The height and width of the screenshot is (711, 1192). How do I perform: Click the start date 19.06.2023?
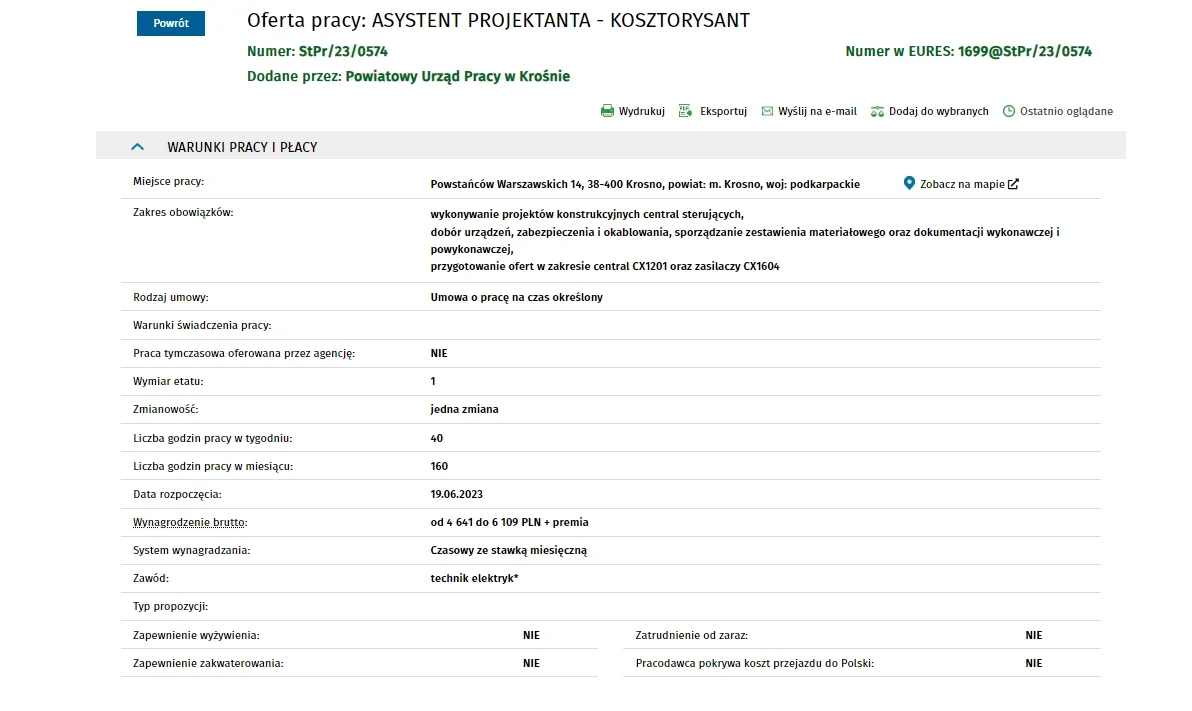(456, 494)
